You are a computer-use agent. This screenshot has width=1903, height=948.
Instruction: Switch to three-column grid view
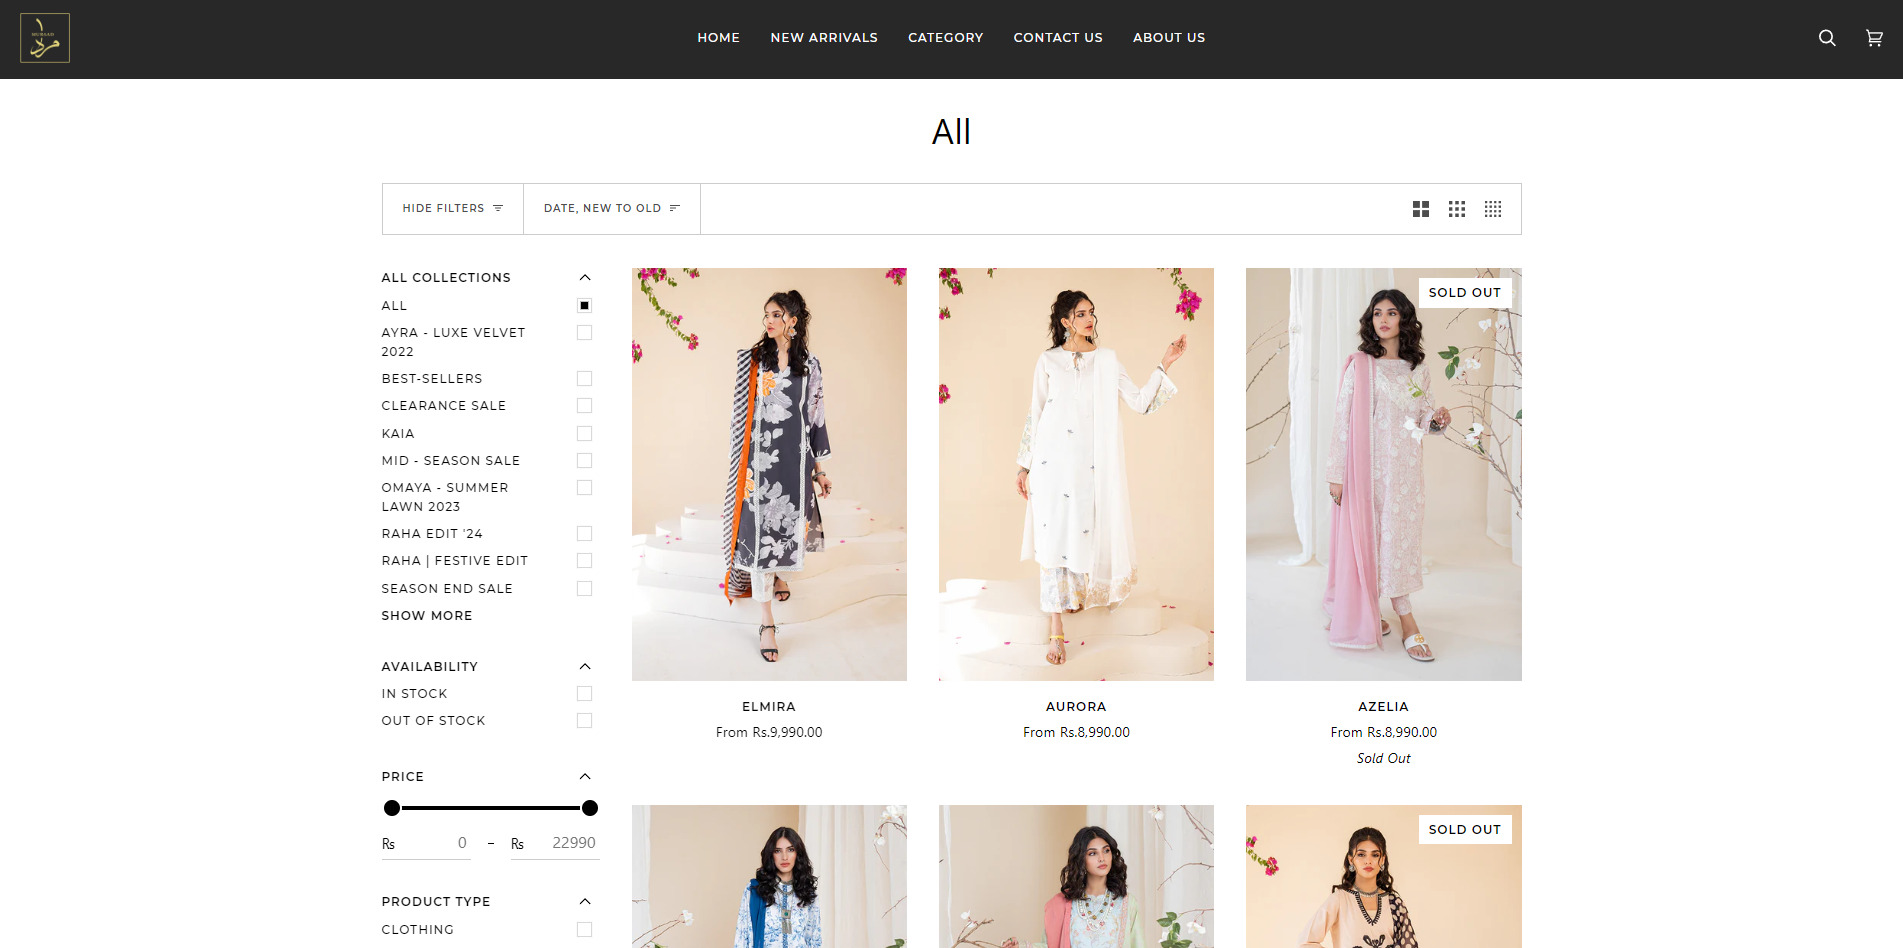tap(1456, 209)
